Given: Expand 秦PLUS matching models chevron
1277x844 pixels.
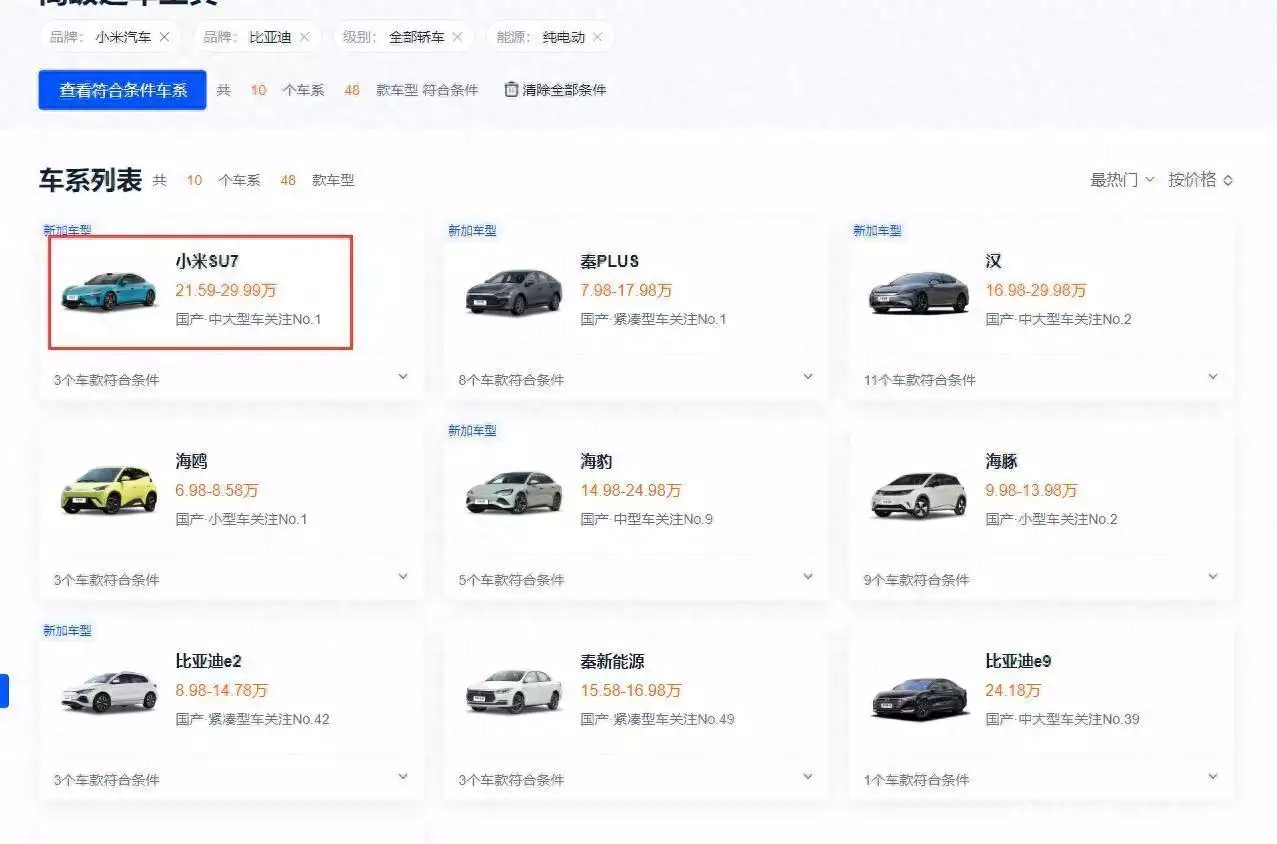Looking at the screenshot, I should (x=808, y=377).
